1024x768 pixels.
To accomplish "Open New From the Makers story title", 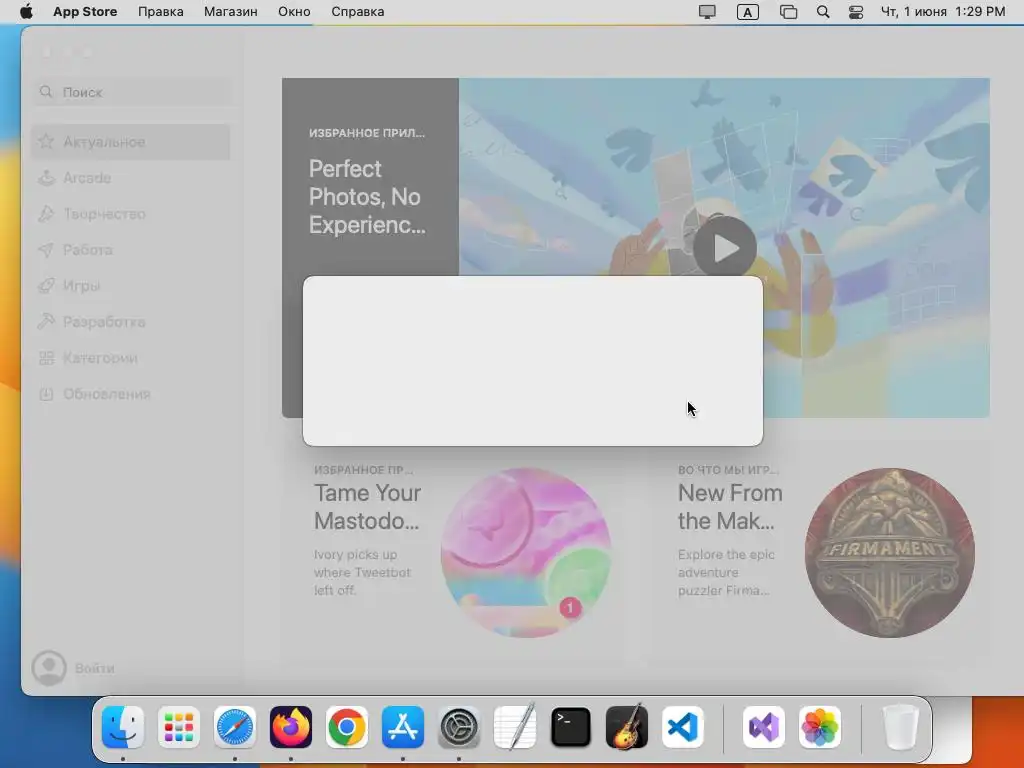I will (730, 507).
